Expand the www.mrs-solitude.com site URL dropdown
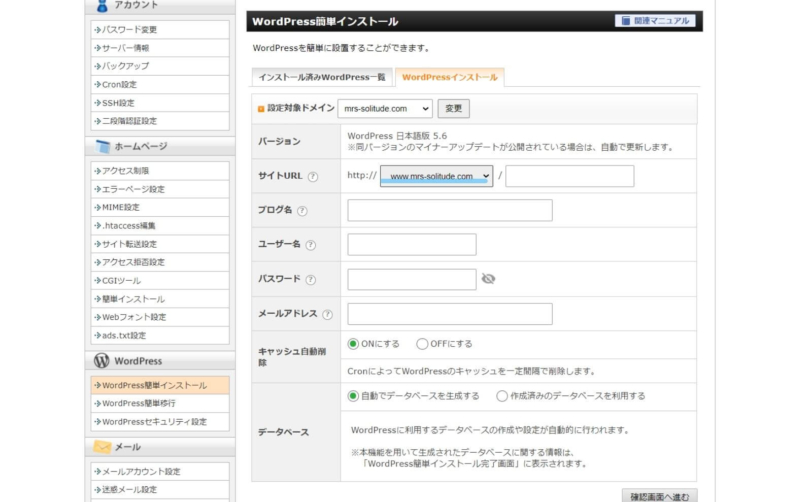812x502 pixels. (x=436, y=176)
